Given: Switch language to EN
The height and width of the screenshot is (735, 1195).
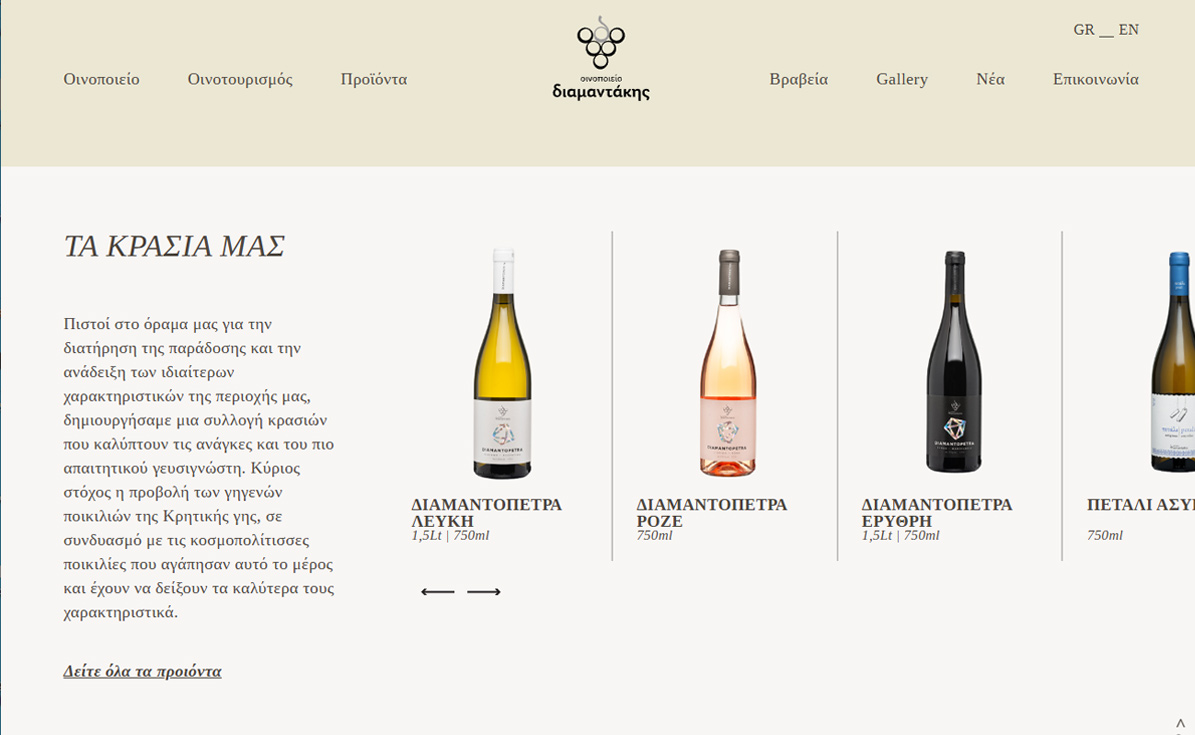Looking at the screenshot, I should point(1129,30).
